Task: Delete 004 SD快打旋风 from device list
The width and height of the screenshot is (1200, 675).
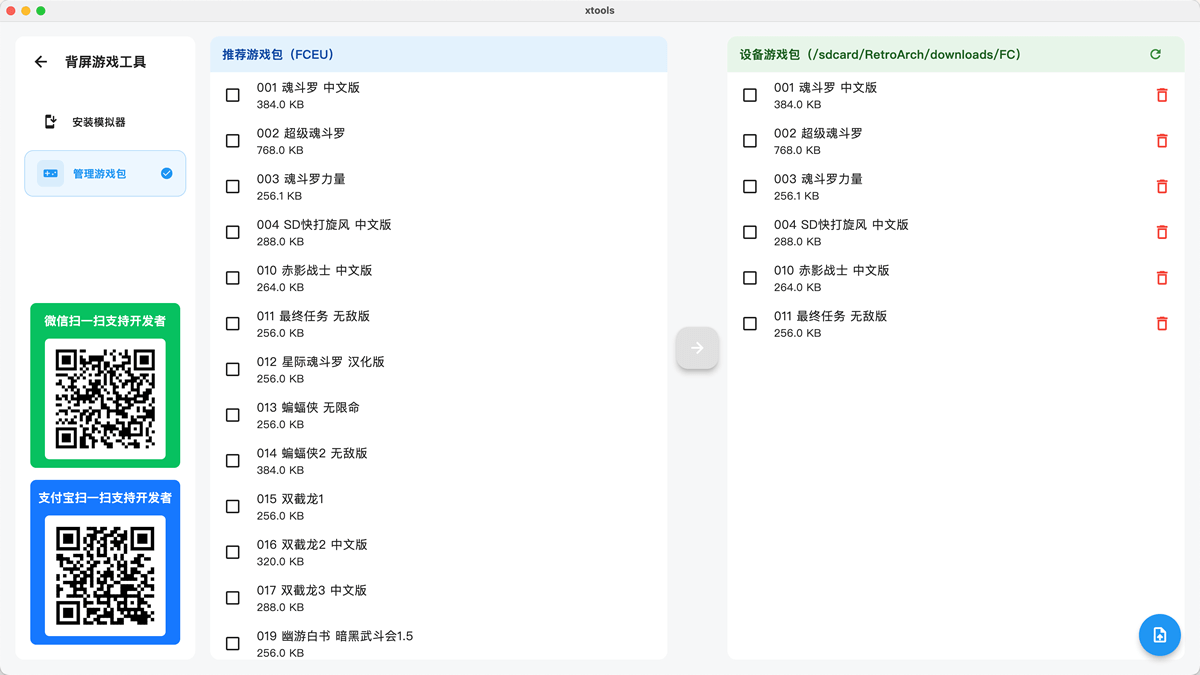Action: pos(1161,232)
